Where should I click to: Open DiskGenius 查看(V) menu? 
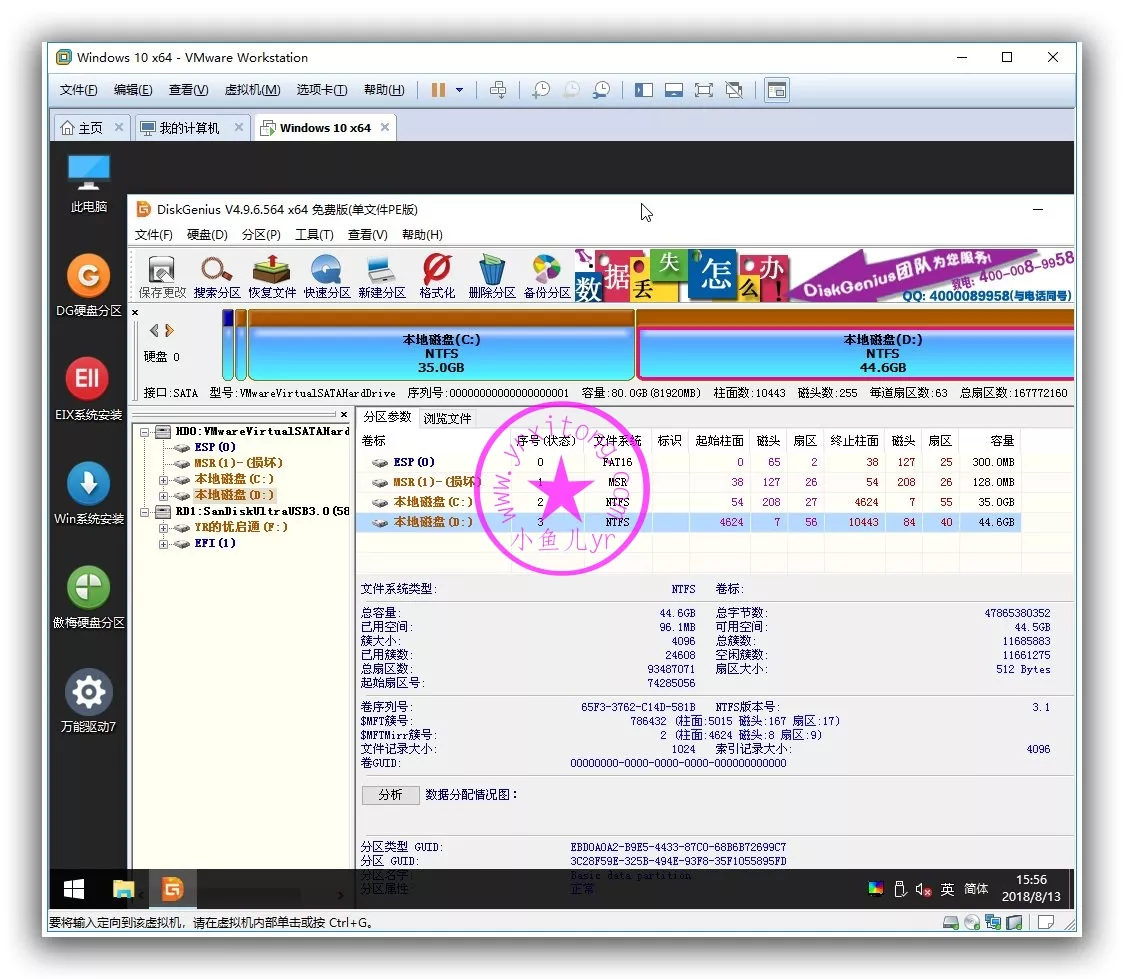click(x=367, y=234)
